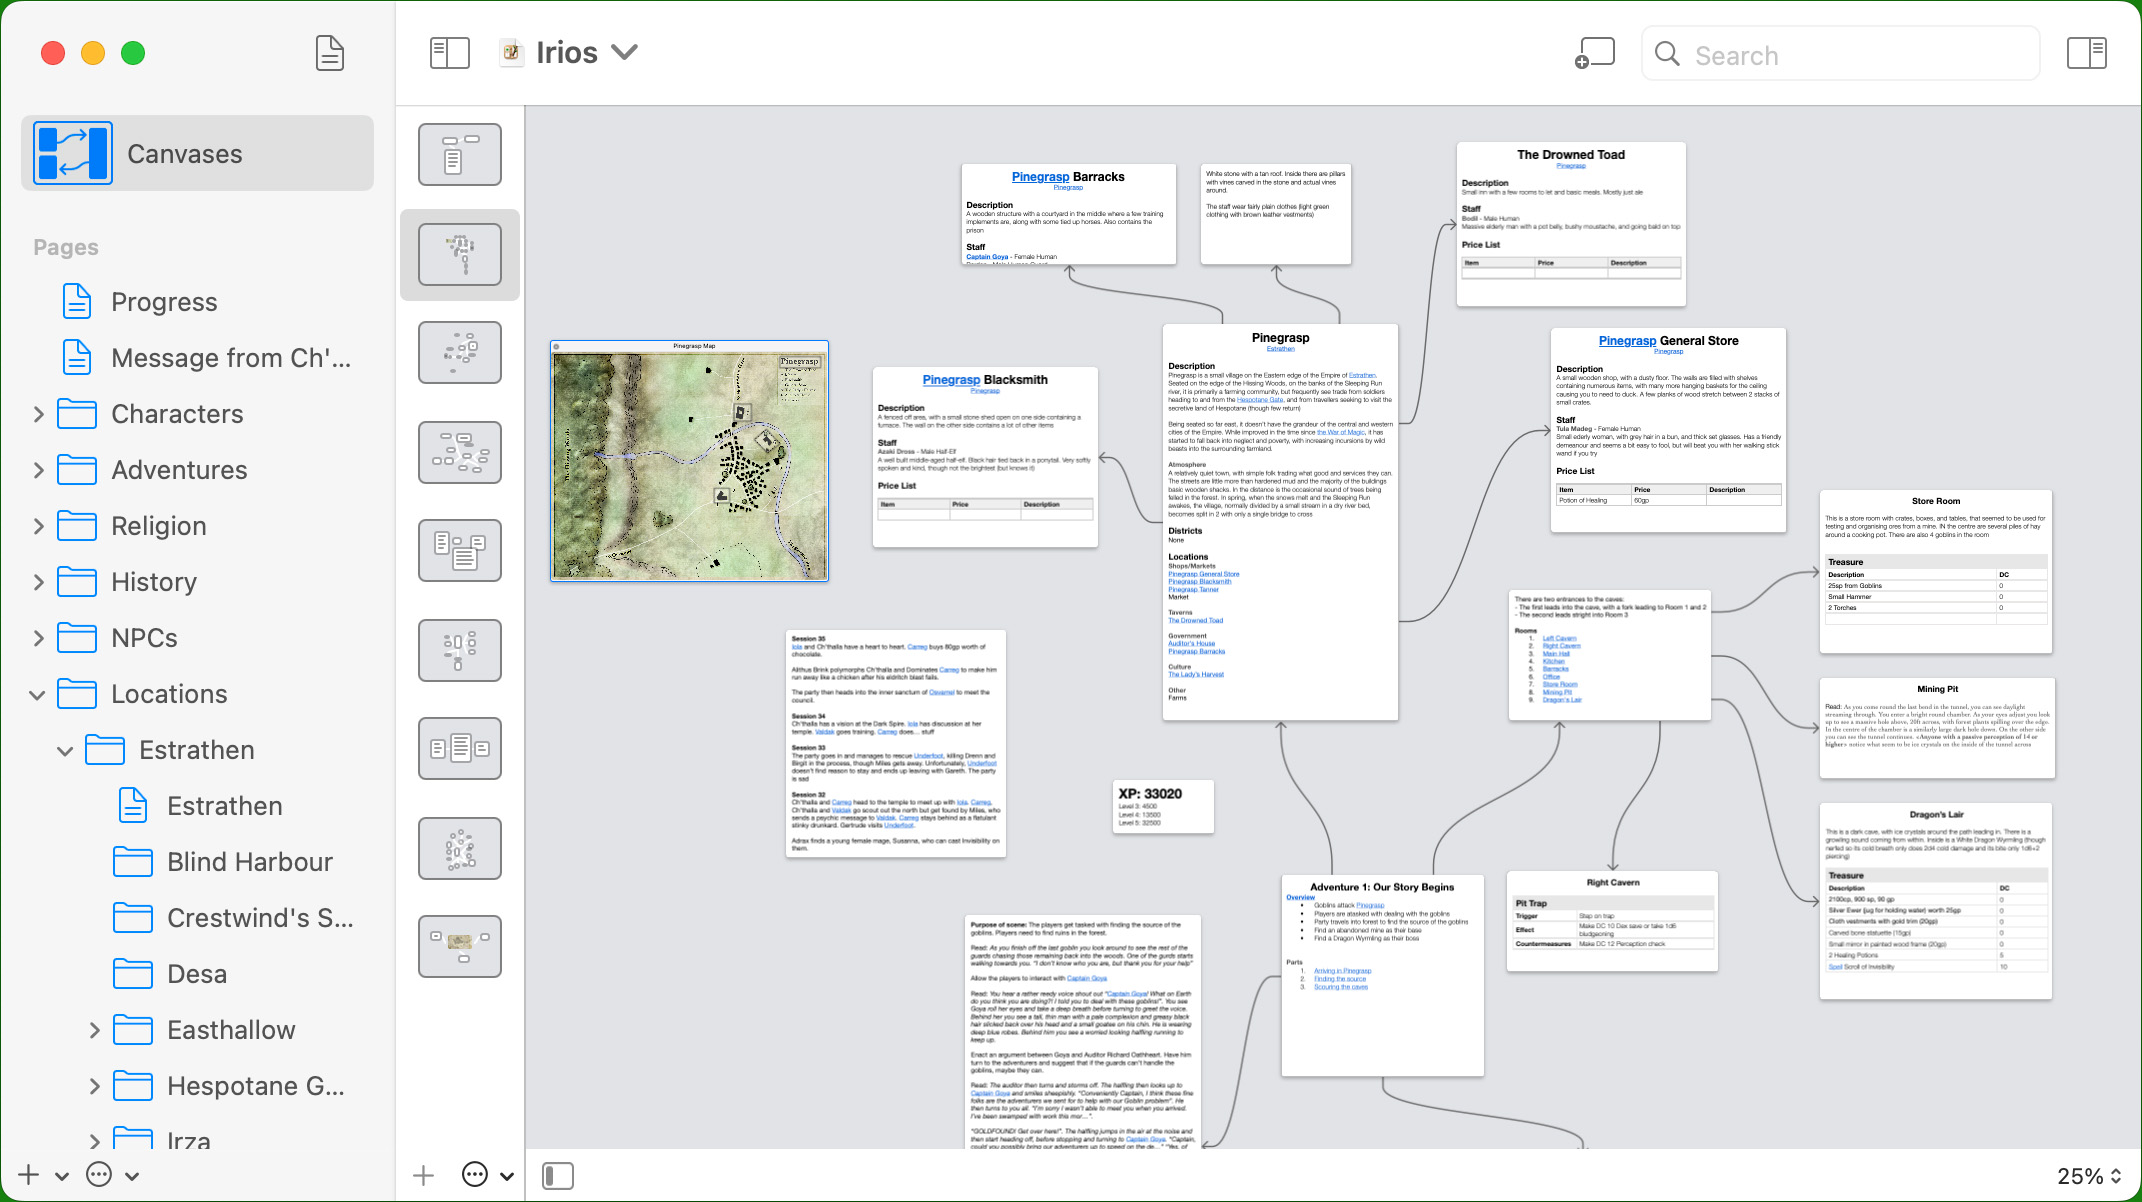Select the first canvas thumbnail
Screen dimensions: 2142x1202
pos(459,155)
